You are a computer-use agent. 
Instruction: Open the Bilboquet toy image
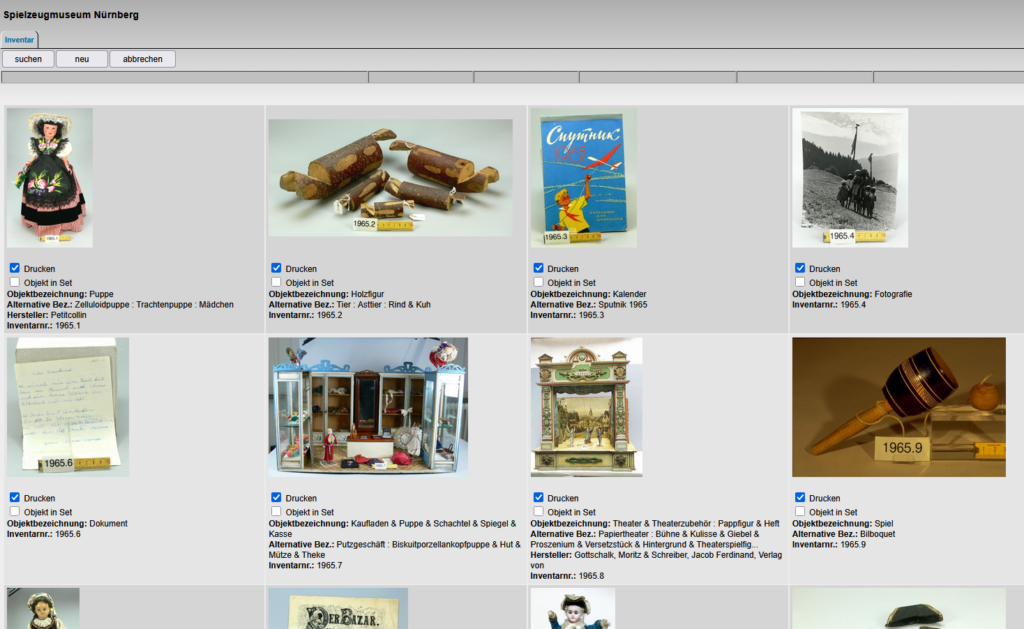(898, 407)
